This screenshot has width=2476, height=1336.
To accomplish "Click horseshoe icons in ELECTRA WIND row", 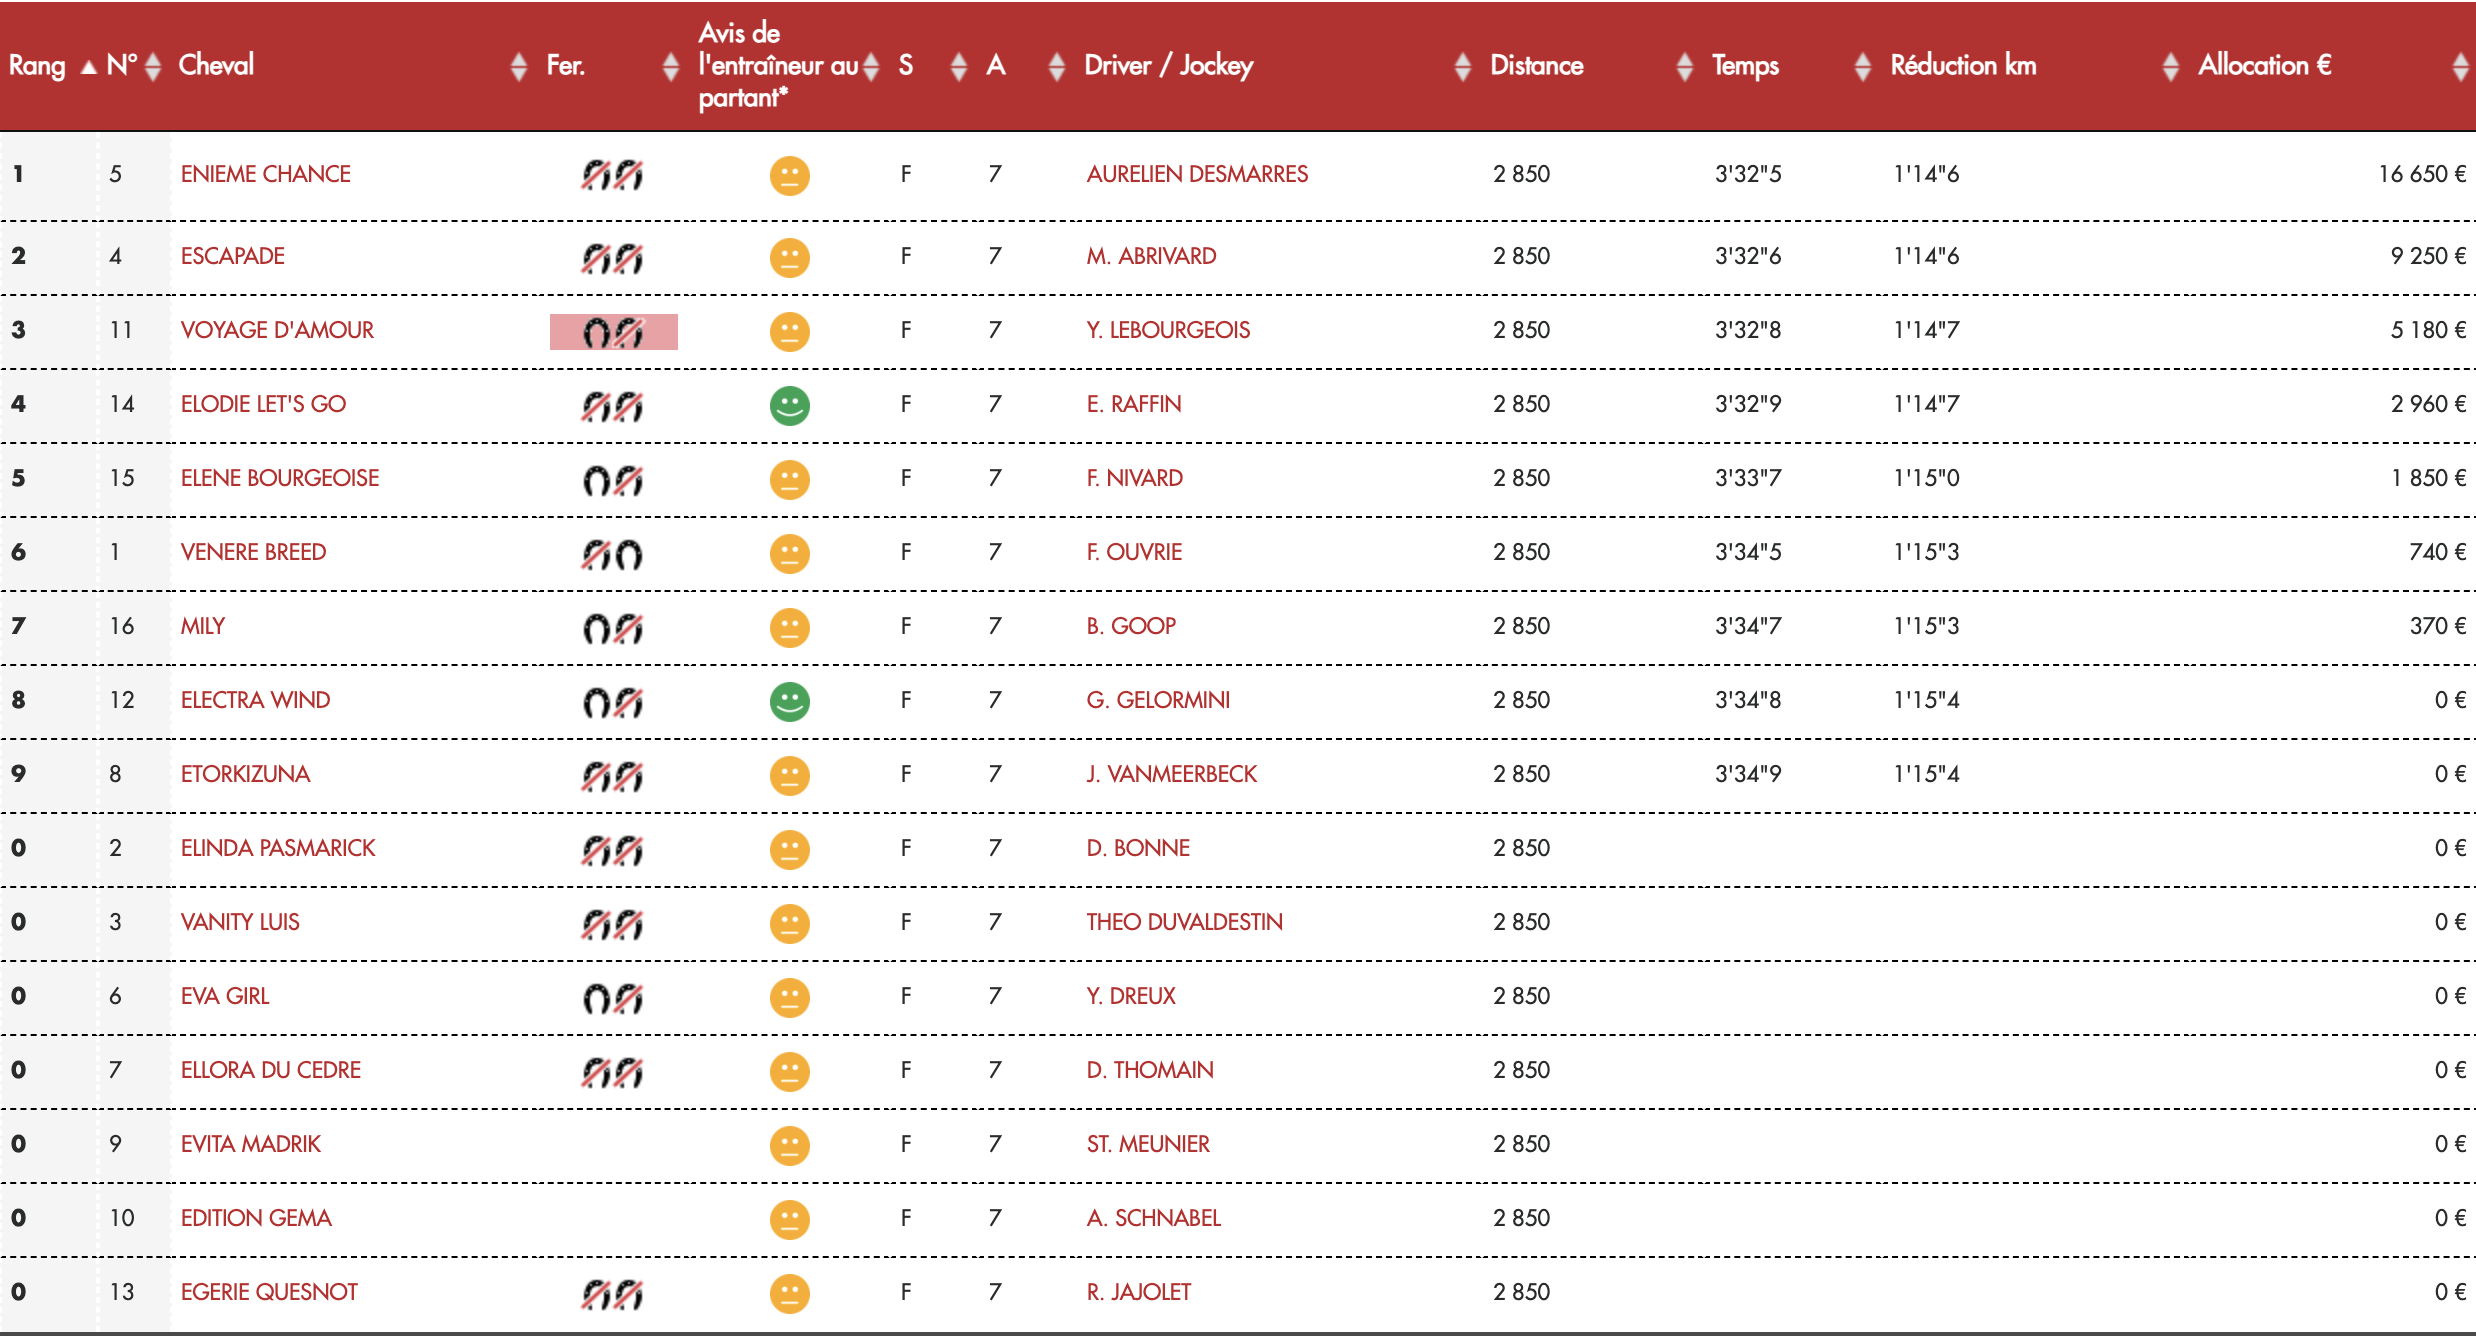I will [x=613, y=702].
